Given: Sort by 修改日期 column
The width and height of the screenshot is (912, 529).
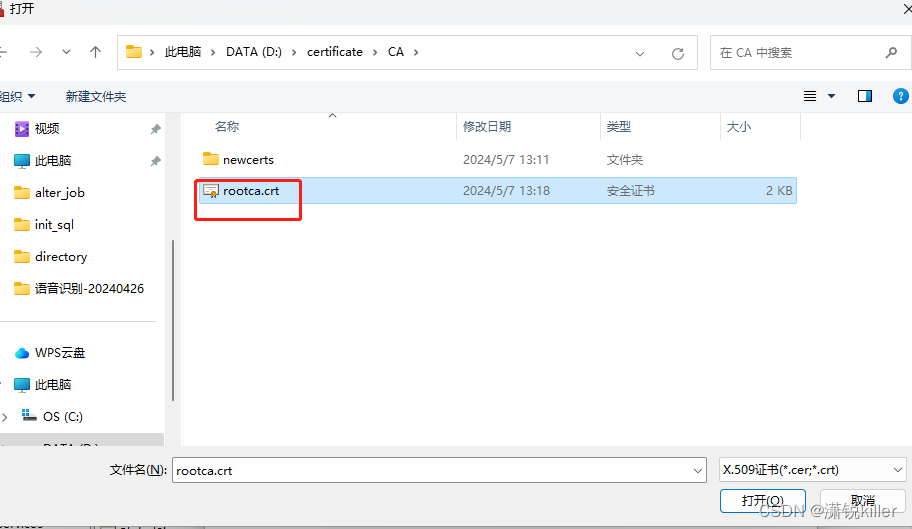Looking at the screenshot, I should click(x=487, y=127).
